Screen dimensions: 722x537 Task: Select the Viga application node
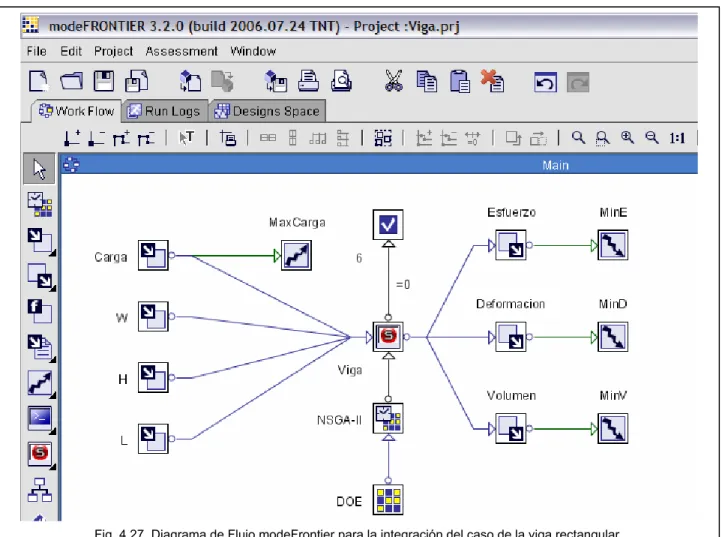(x=388, y=337)
